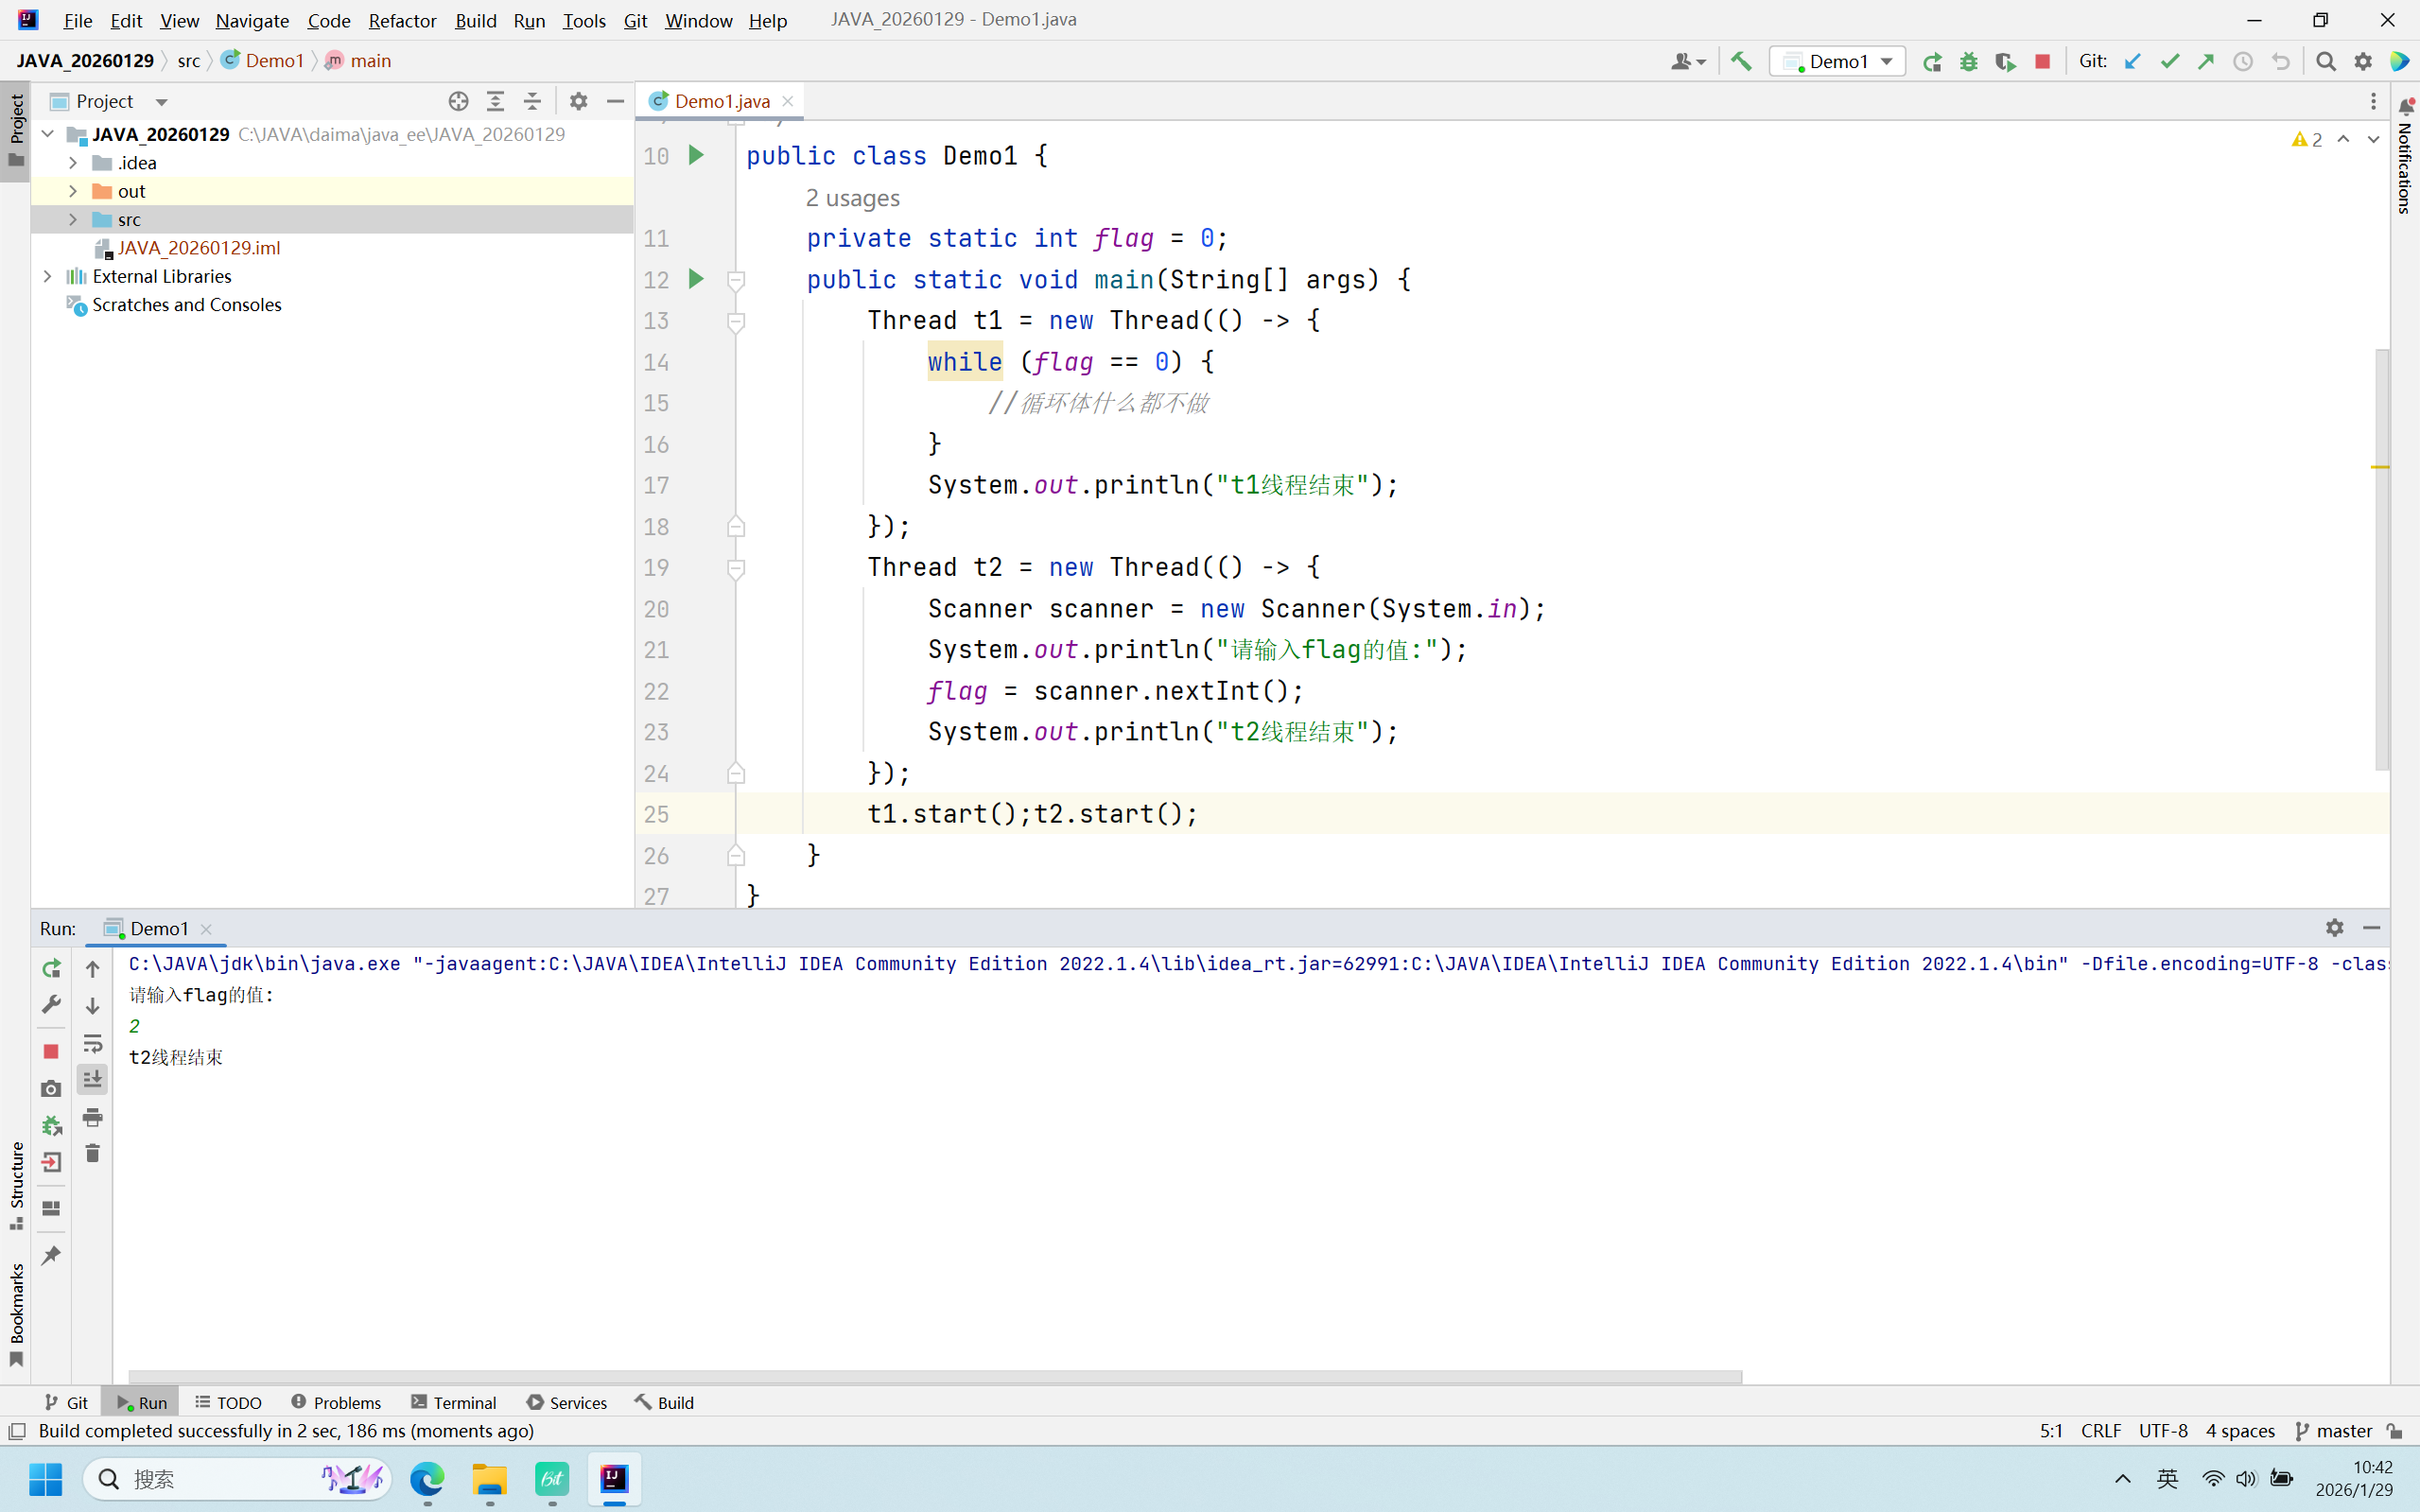
Task: Toggle scroll to end in console
Action: point(92,1079)
